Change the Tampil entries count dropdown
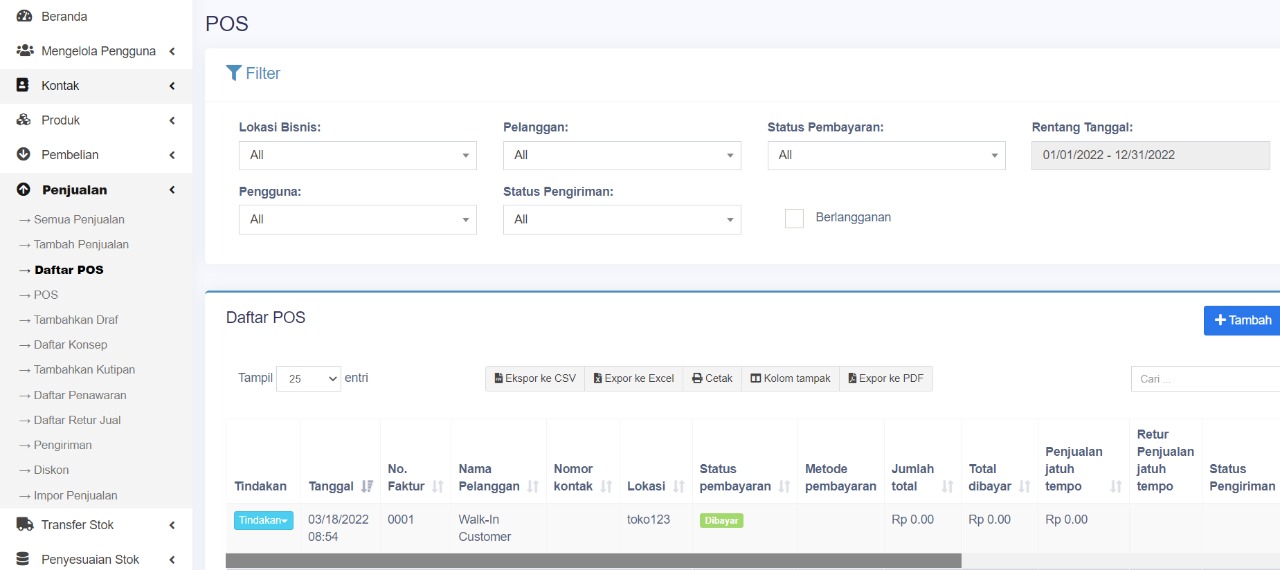This screenshot has width=1280, height=570. 308,379
